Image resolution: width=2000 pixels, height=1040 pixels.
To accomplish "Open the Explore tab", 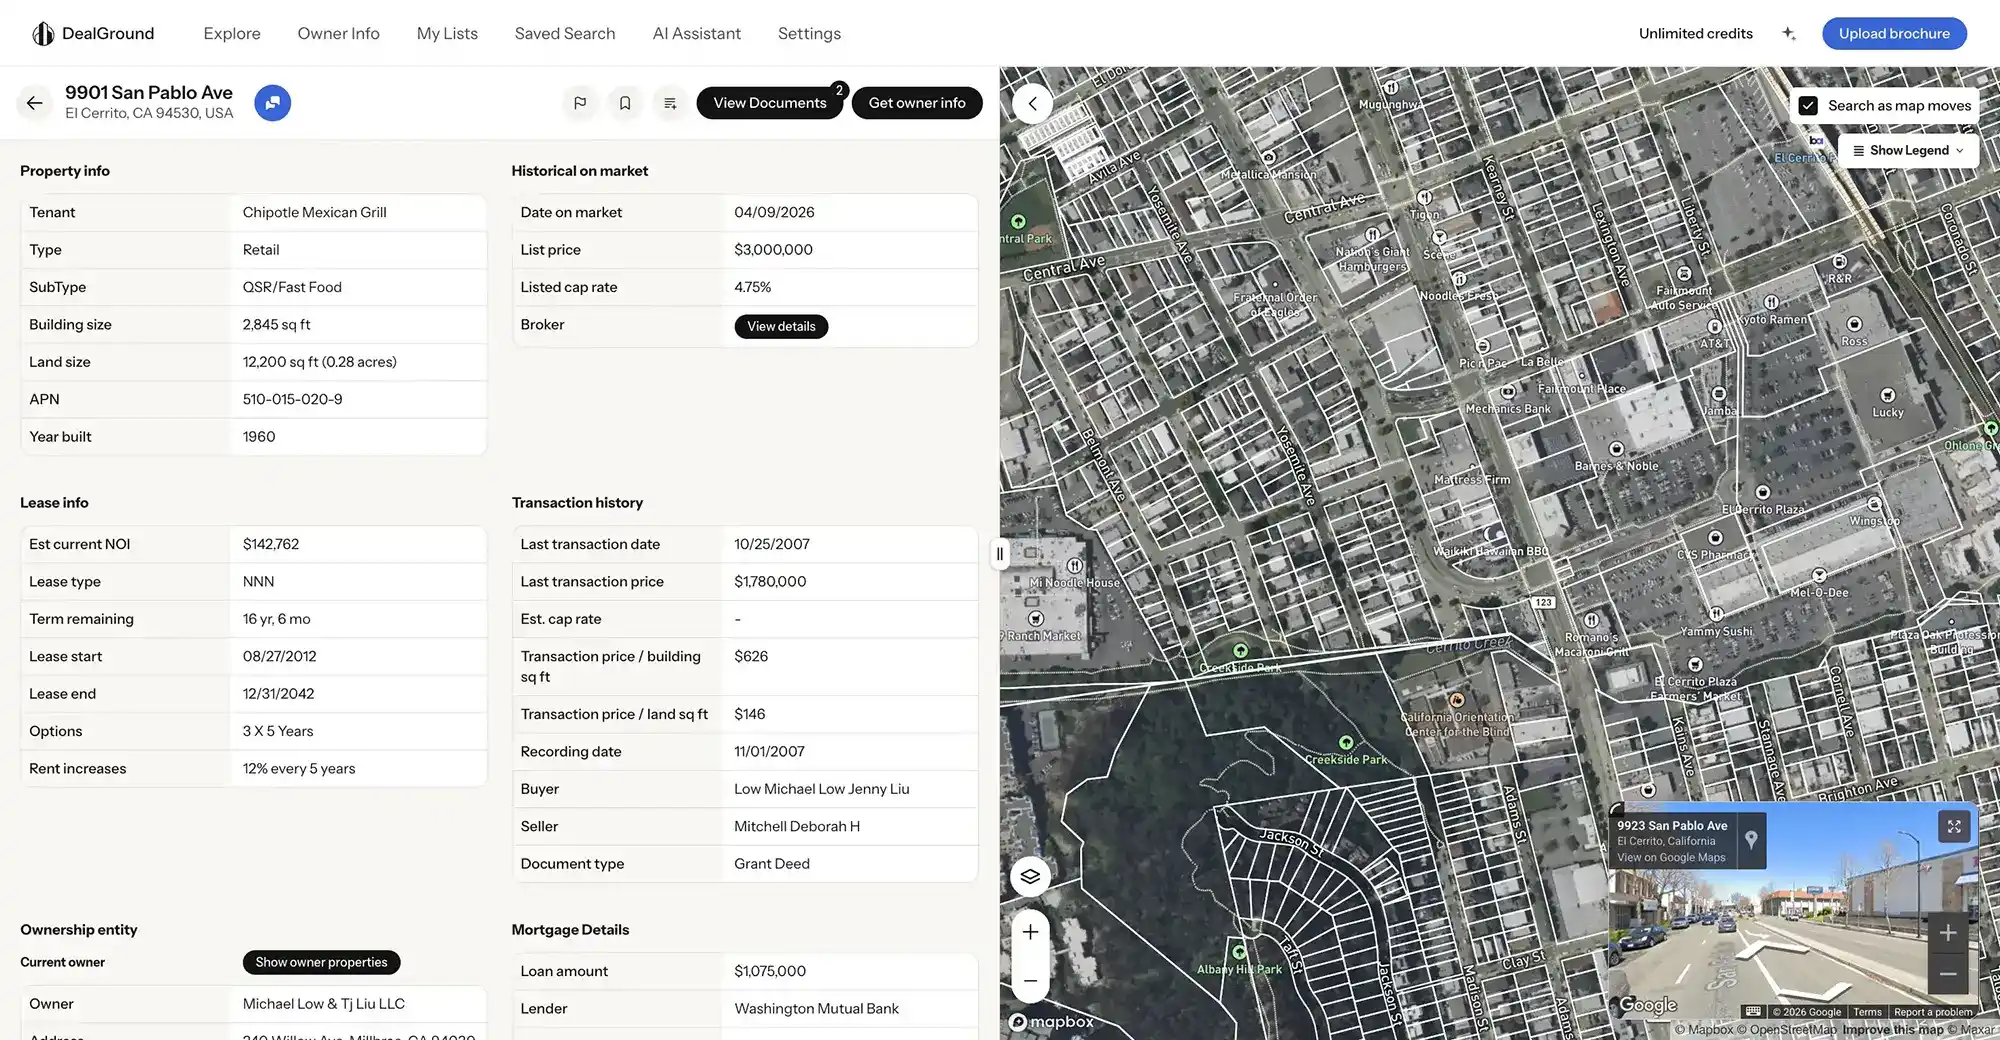I will pyautogui.click(x=232, y=33).
